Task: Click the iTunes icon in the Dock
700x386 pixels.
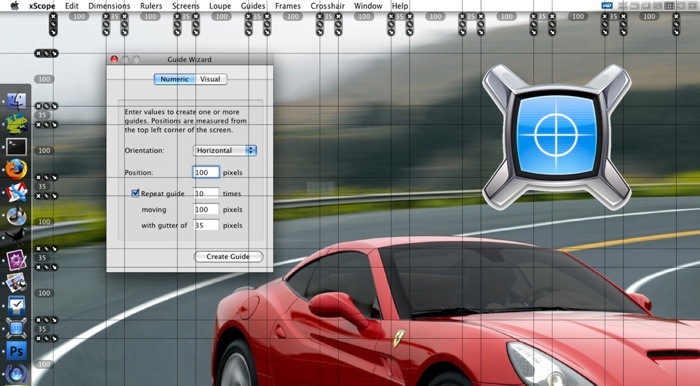Action: tap(17, 216)
